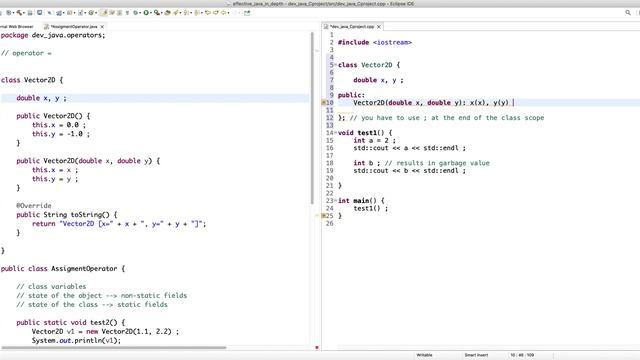Click 'package dev_java.operators;' line

53,35
